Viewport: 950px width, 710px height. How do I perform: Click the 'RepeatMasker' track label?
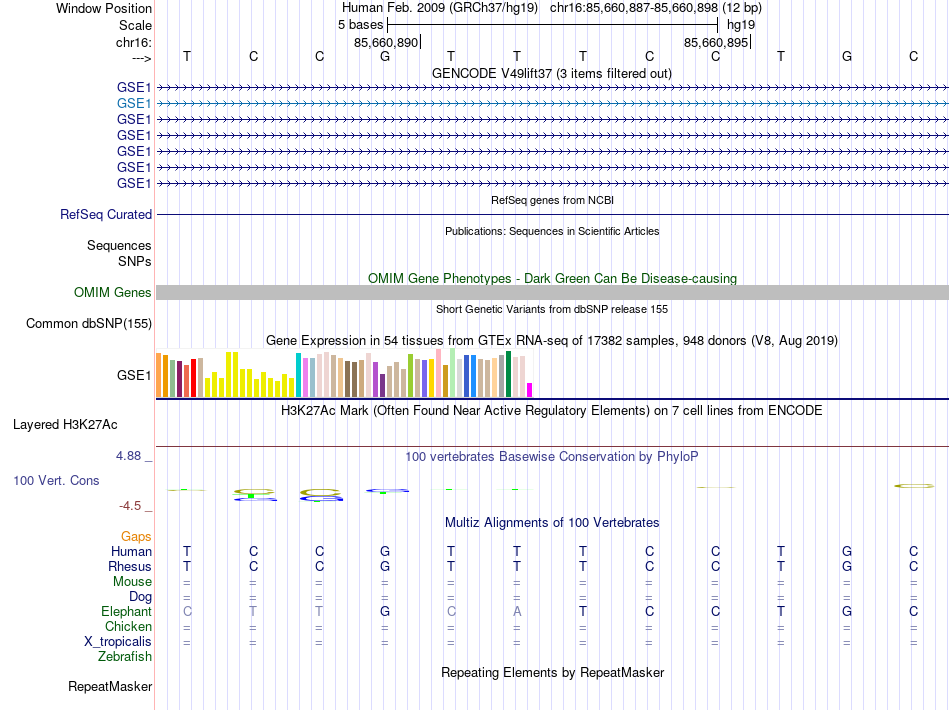[110, 686]
